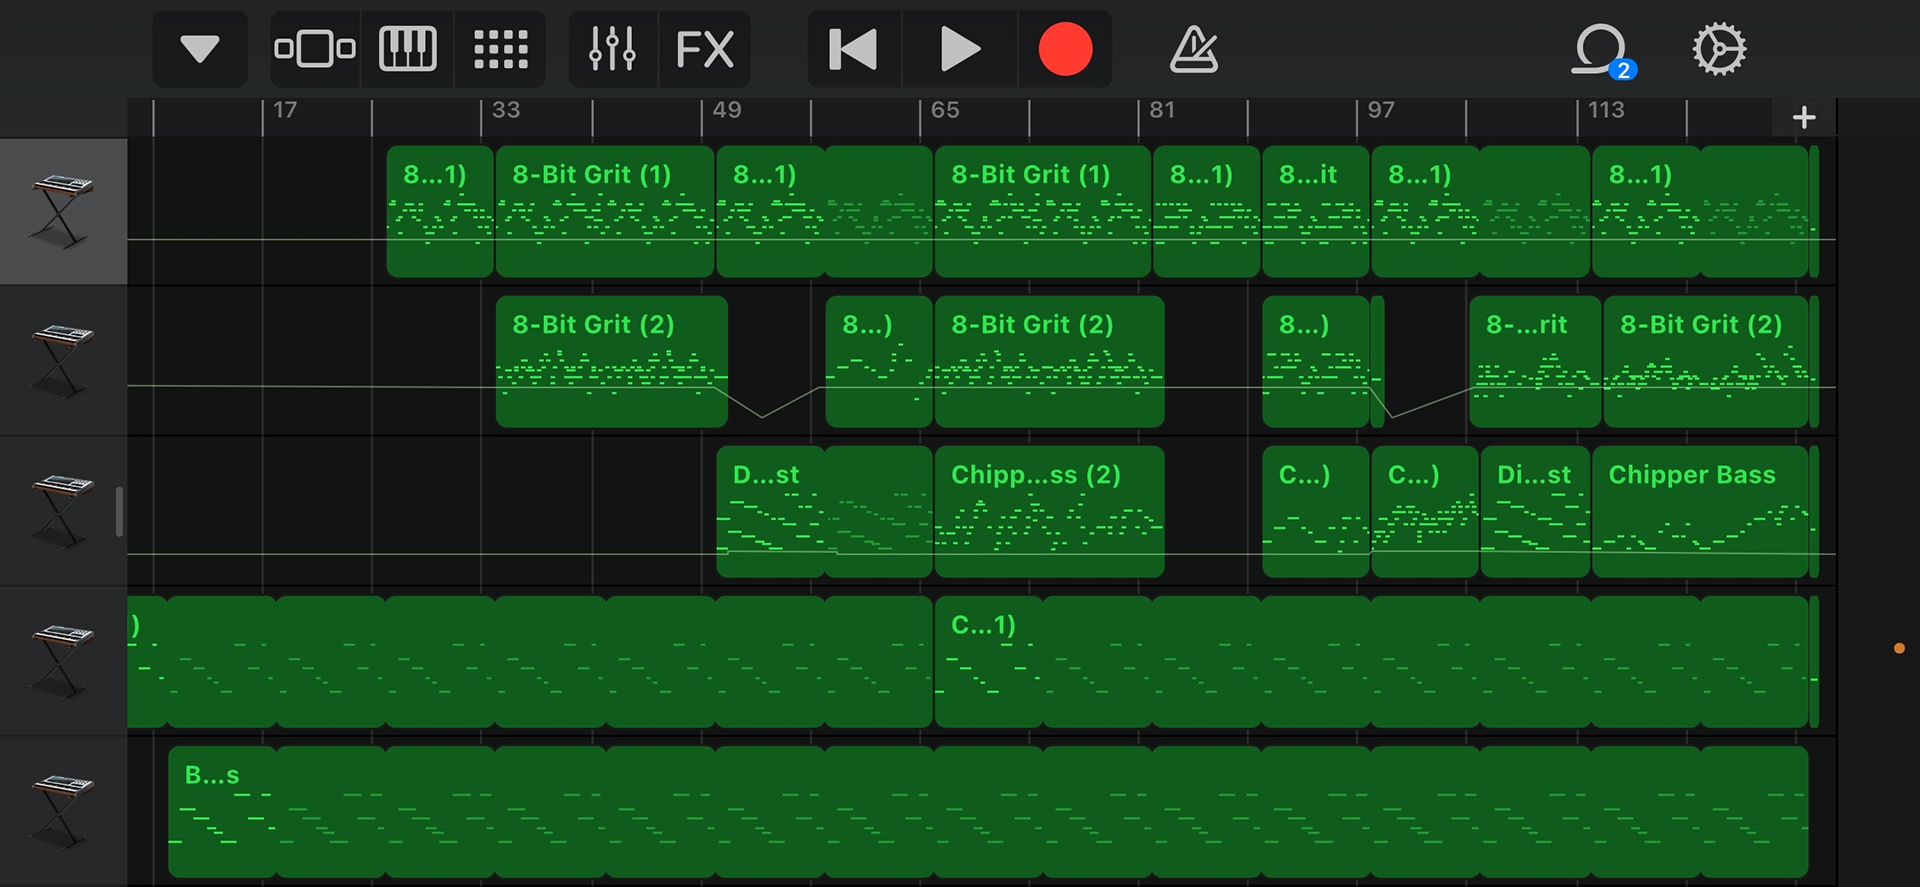Open the Live Loops grid
The image size is (1920, 887).
[500, 49]
